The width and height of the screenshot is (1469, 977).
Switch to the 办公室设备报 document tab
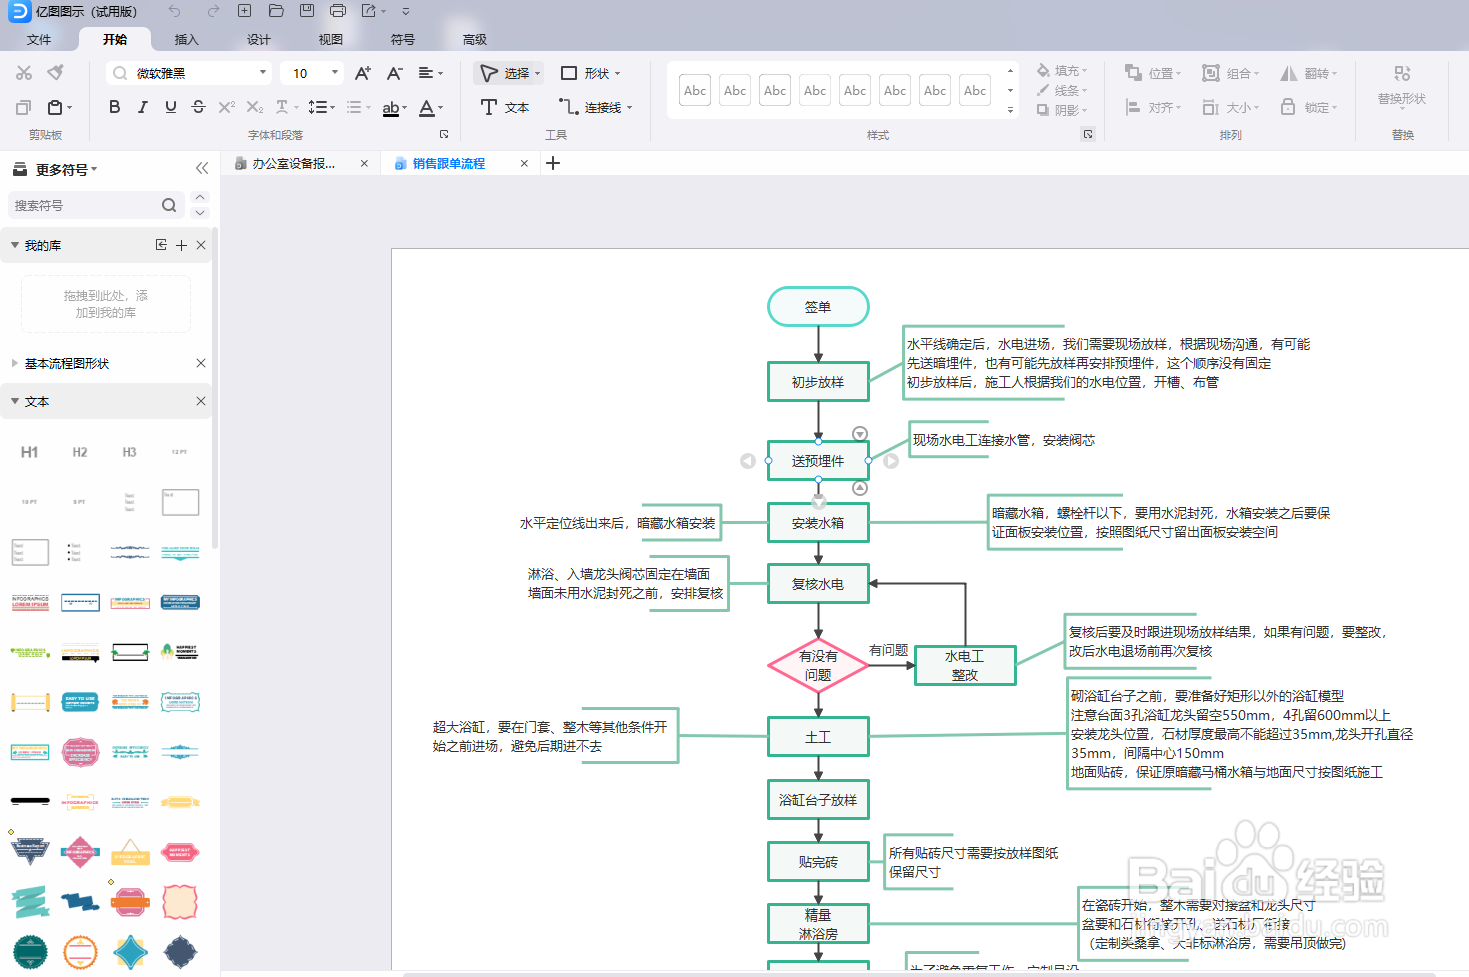pyautogui.click(x=295, y=162)
